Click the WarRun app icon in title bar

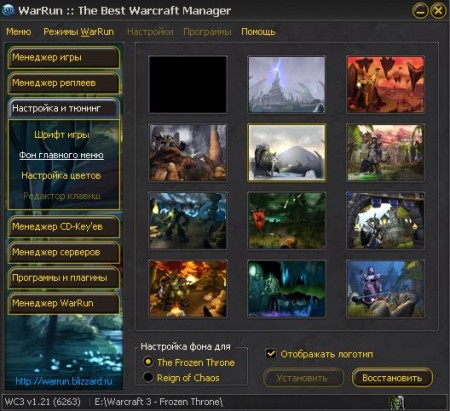click(8, 10)
